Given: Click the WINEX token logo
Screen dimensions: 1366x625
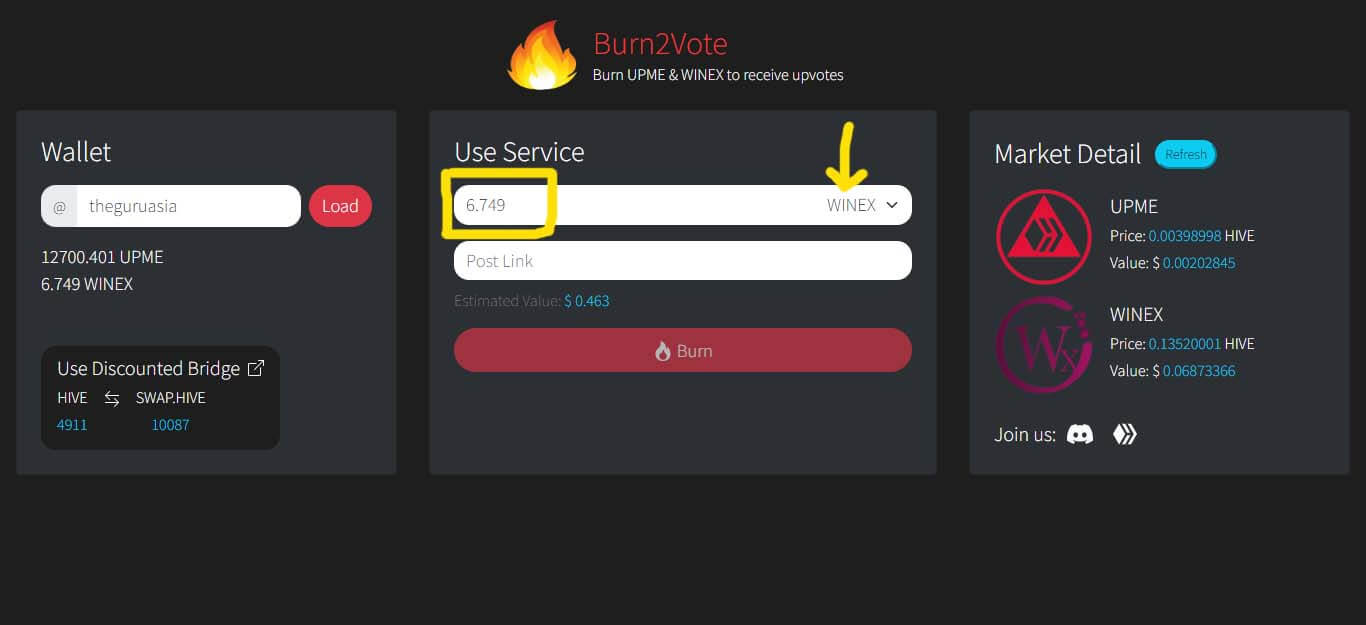Looking at the screenshot, I should click(1044, 345).
